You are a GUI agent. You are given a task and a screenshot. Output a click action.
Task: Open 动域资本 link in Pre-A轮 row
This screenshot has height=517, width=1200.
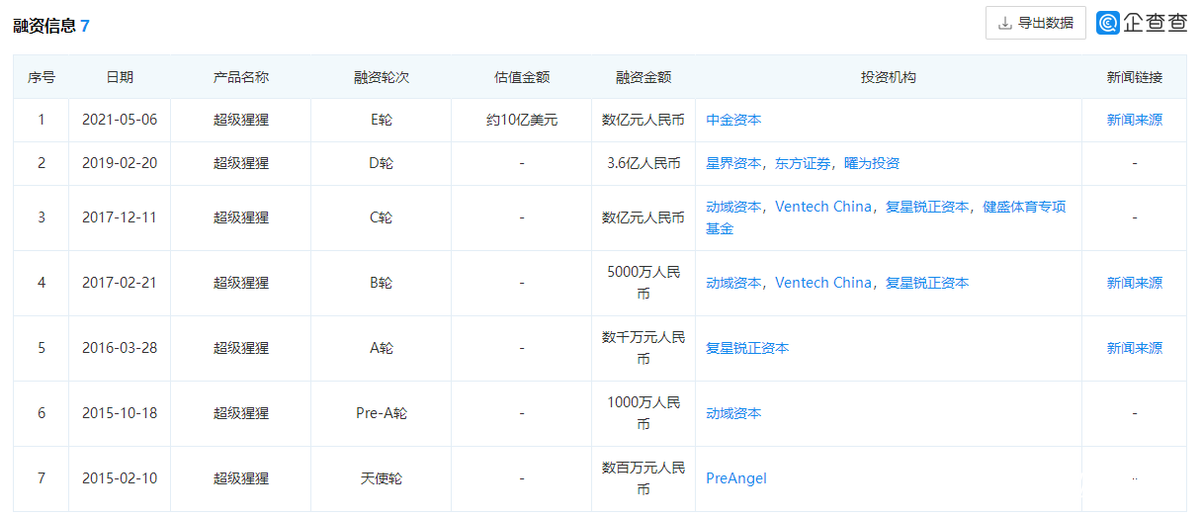pos(734,413)
